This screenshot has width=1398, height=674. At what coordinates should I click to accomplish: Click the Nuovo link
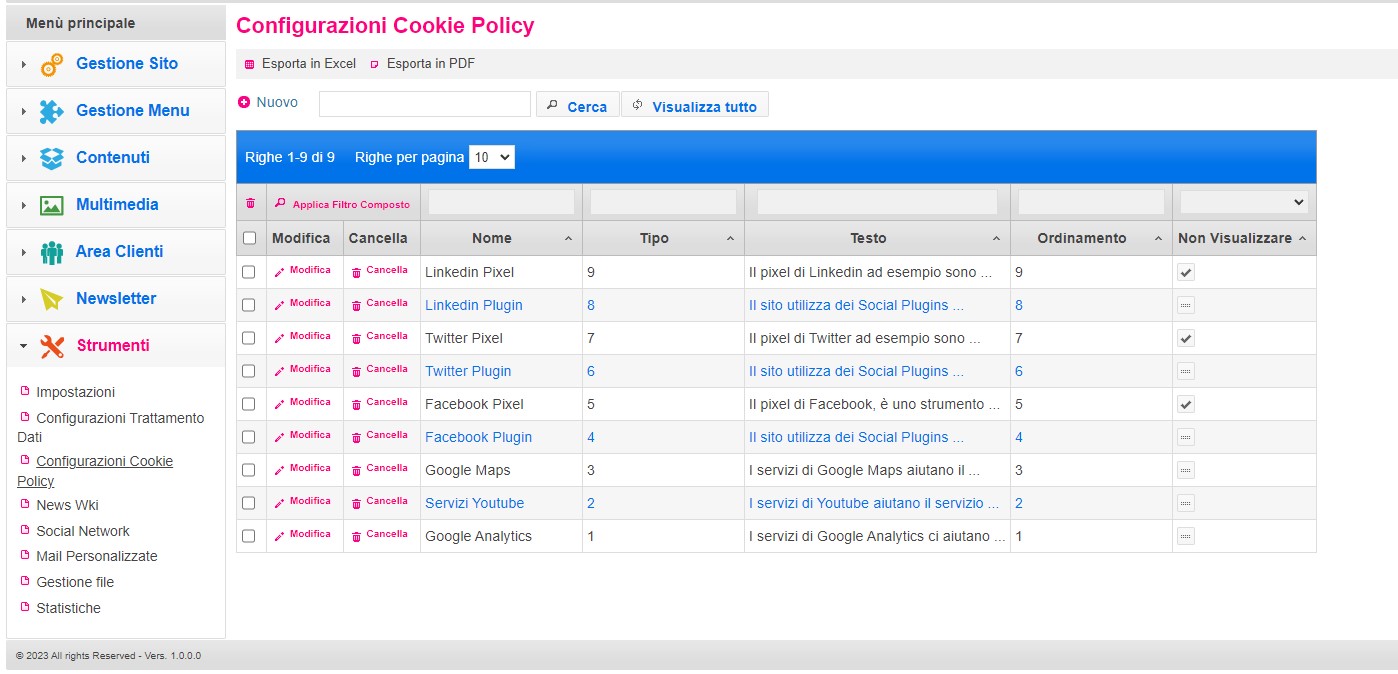coord(277,102)
